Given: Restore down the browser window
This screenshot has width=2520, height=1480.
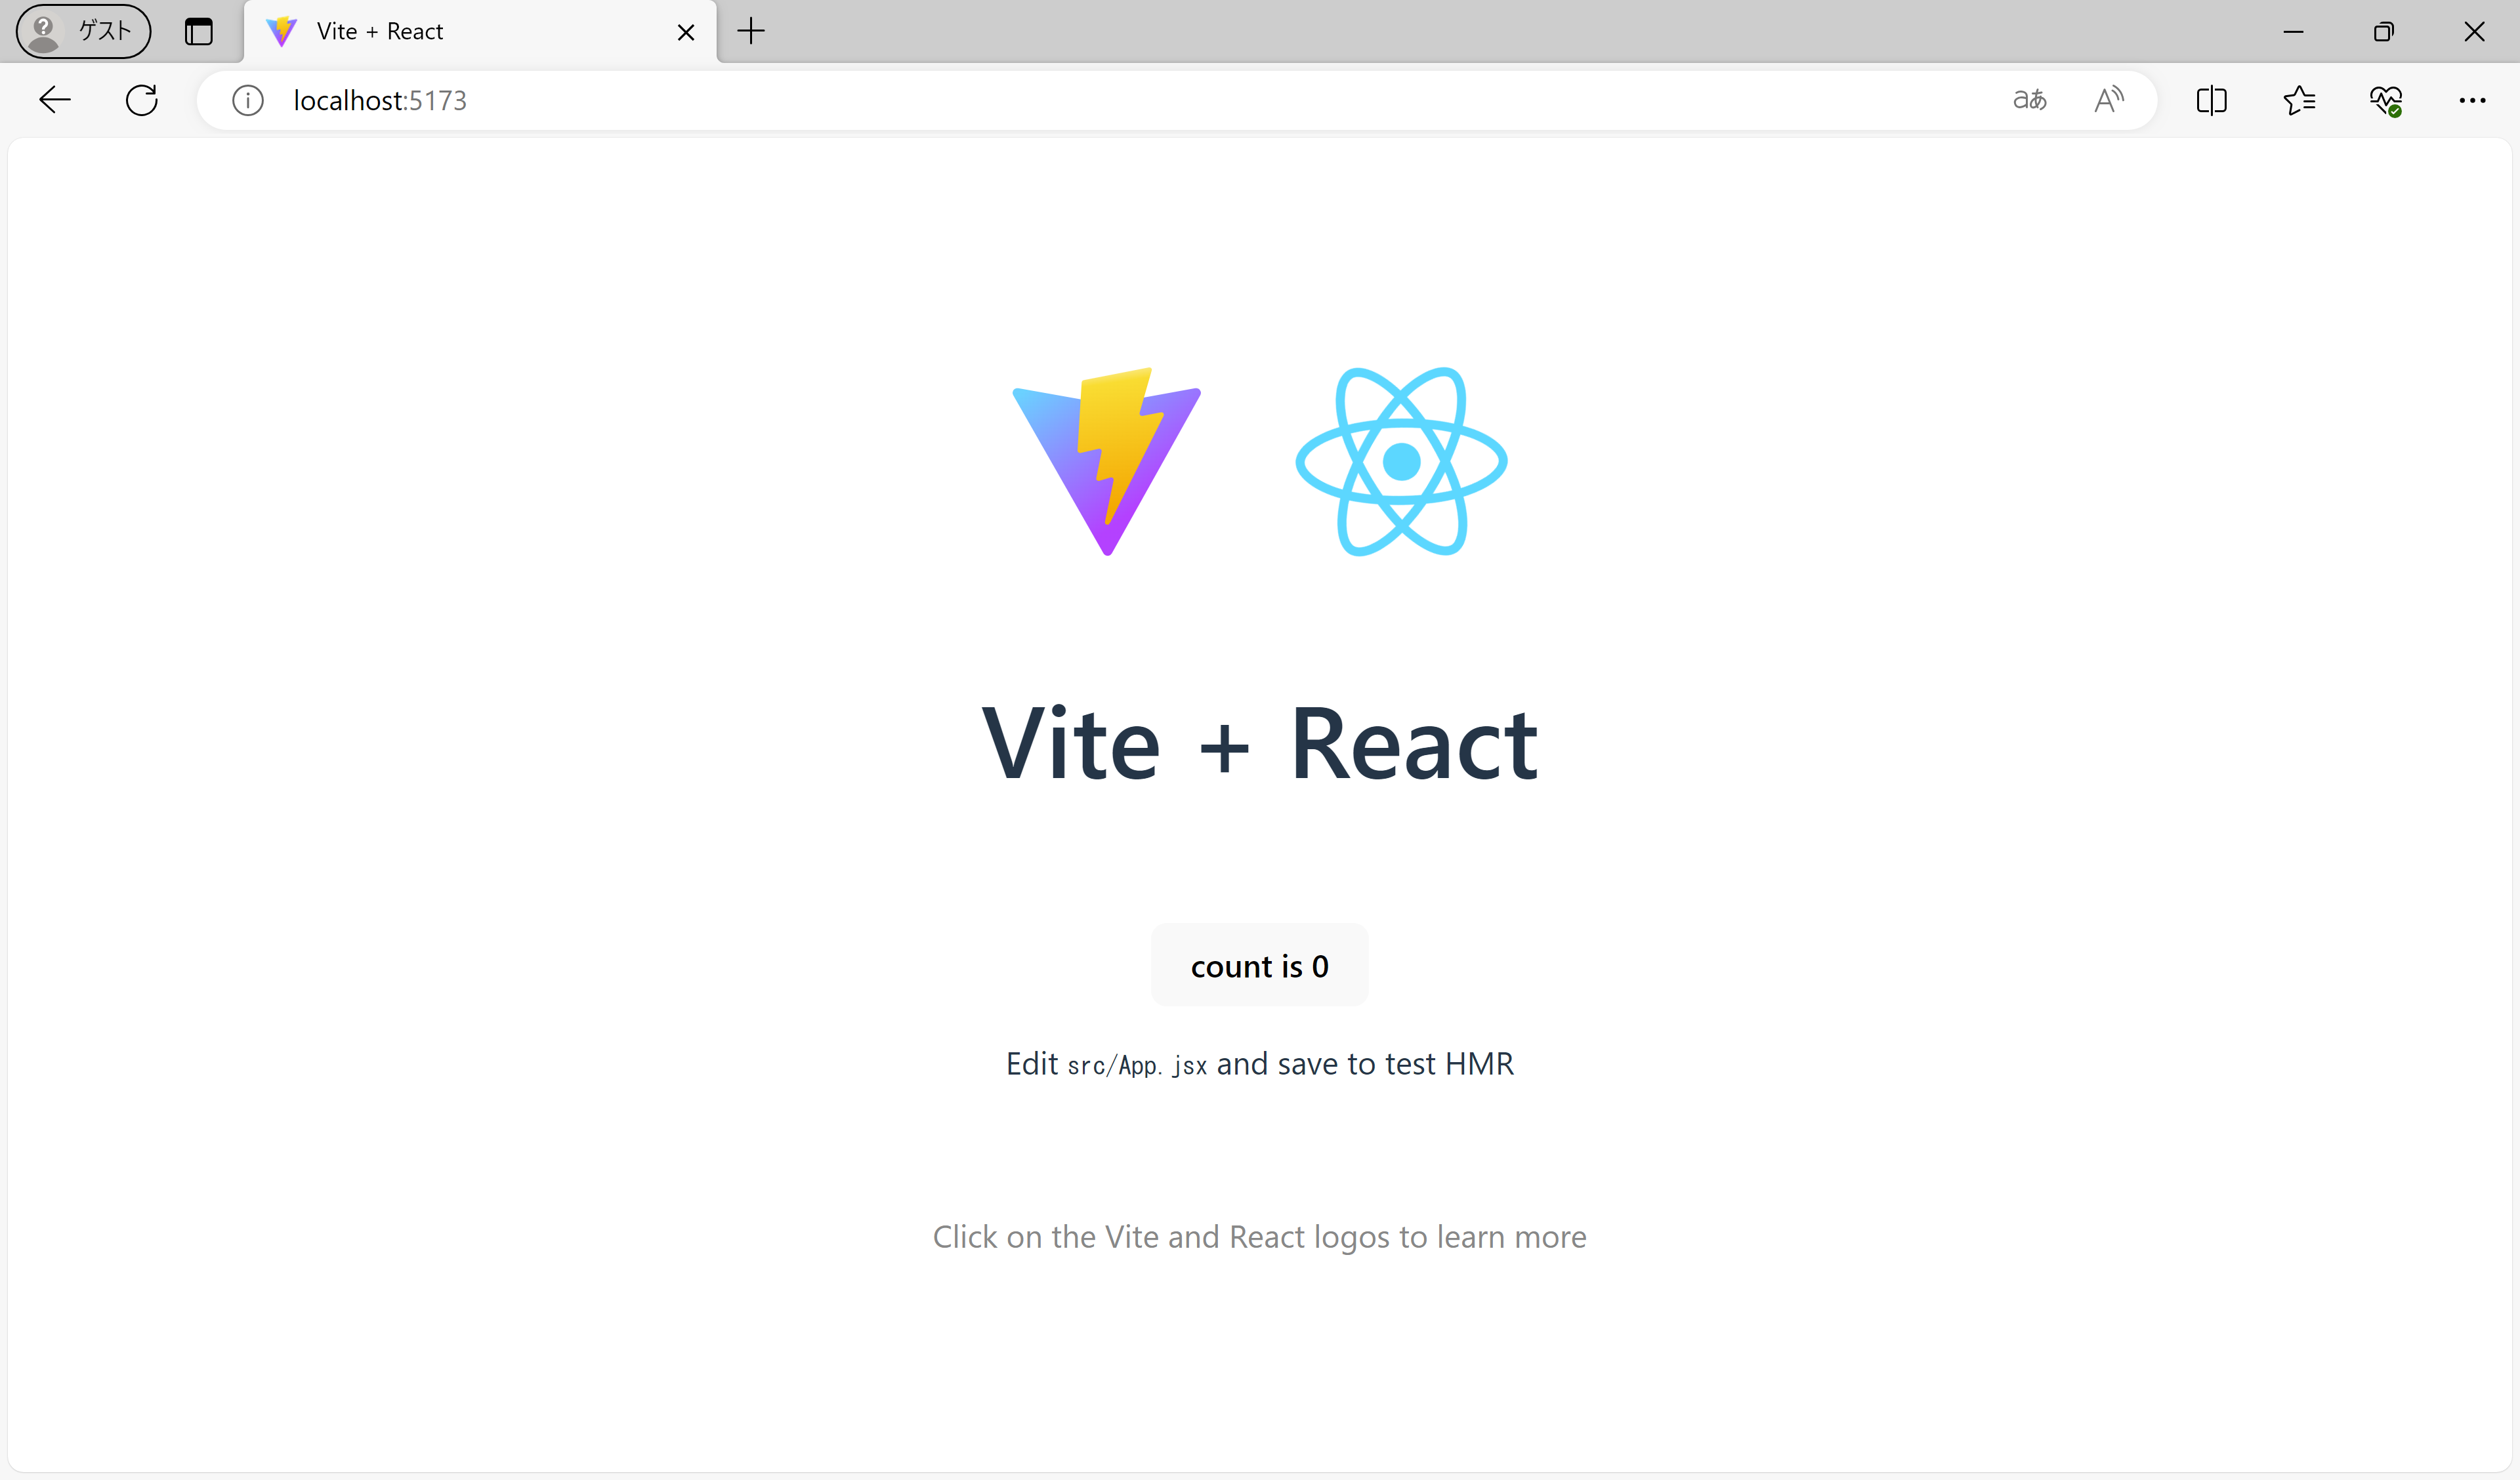Looking at the screenshot, I should click(x=2384, y=32).
